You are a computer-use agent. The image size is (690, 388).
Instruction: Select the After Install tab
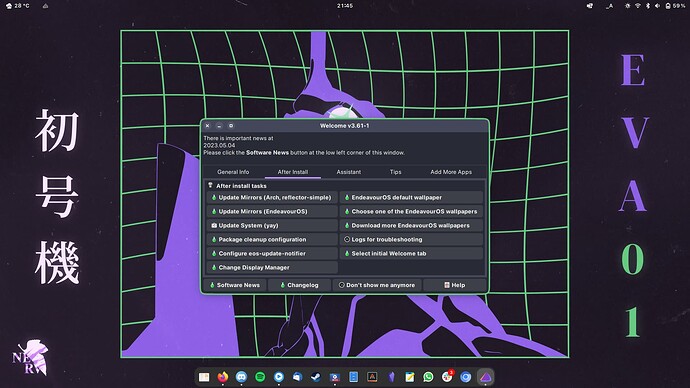[x=293, y=172]
